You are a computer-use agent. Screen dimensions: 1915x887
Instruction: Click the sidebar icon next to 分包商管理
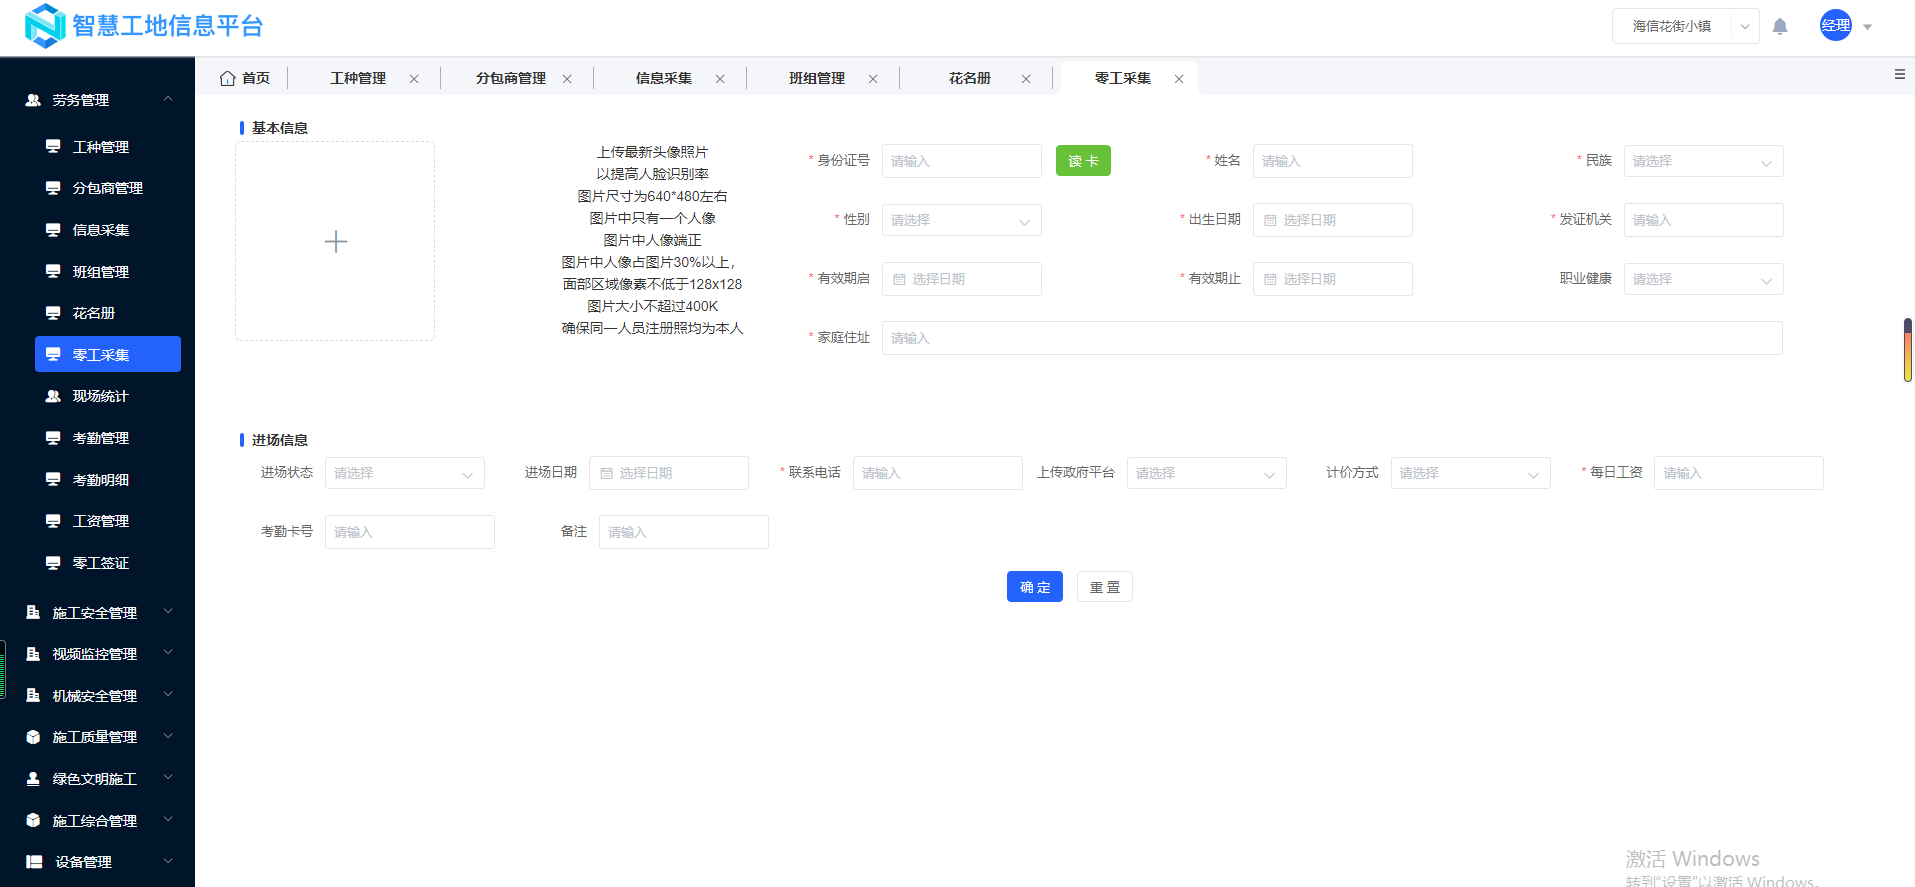[x=53, y=188]
